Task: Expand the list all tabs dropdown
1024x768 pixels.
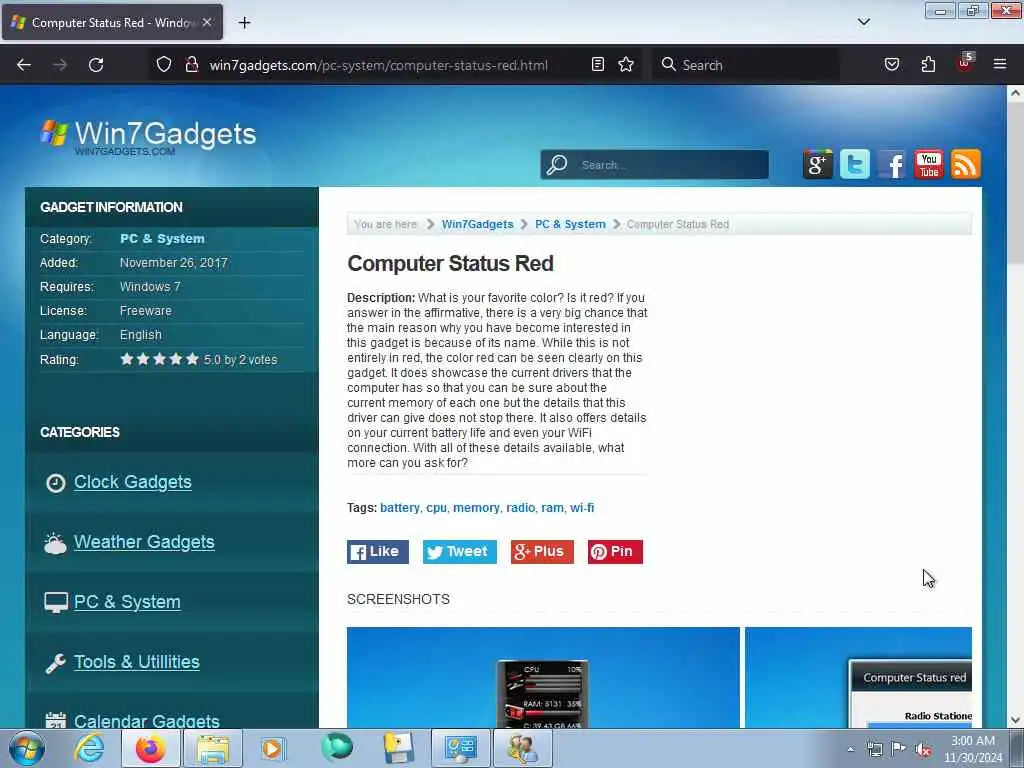Action: 864,22
